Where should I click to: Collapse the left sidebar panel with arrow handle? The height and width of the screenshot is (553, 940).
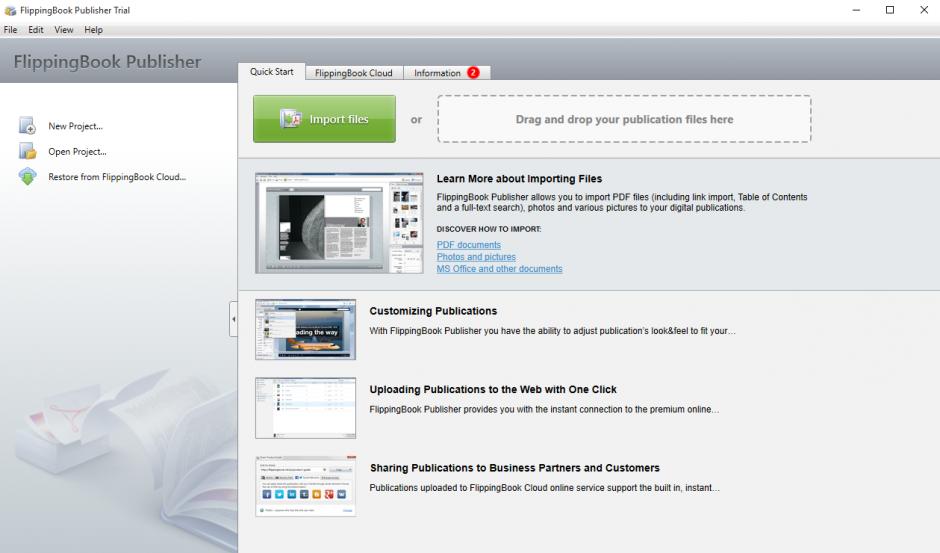click(x=234, y=319)
